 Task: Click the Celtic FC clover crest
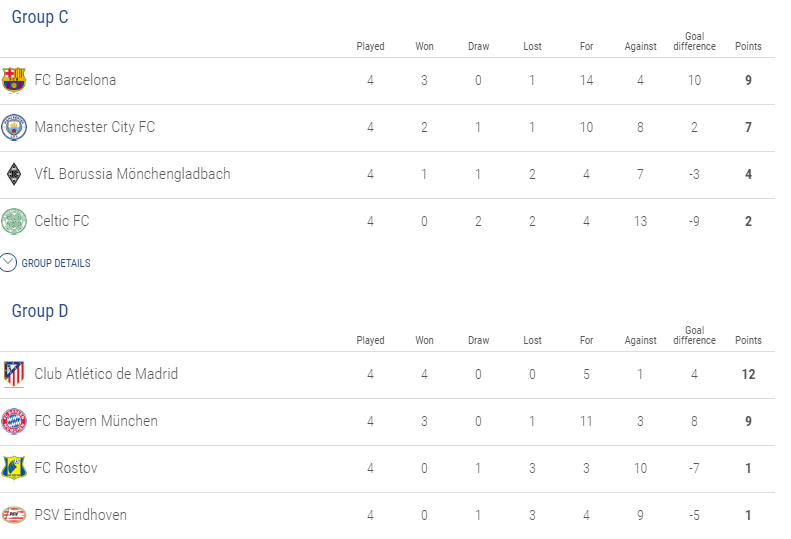[x=14, y=221]
